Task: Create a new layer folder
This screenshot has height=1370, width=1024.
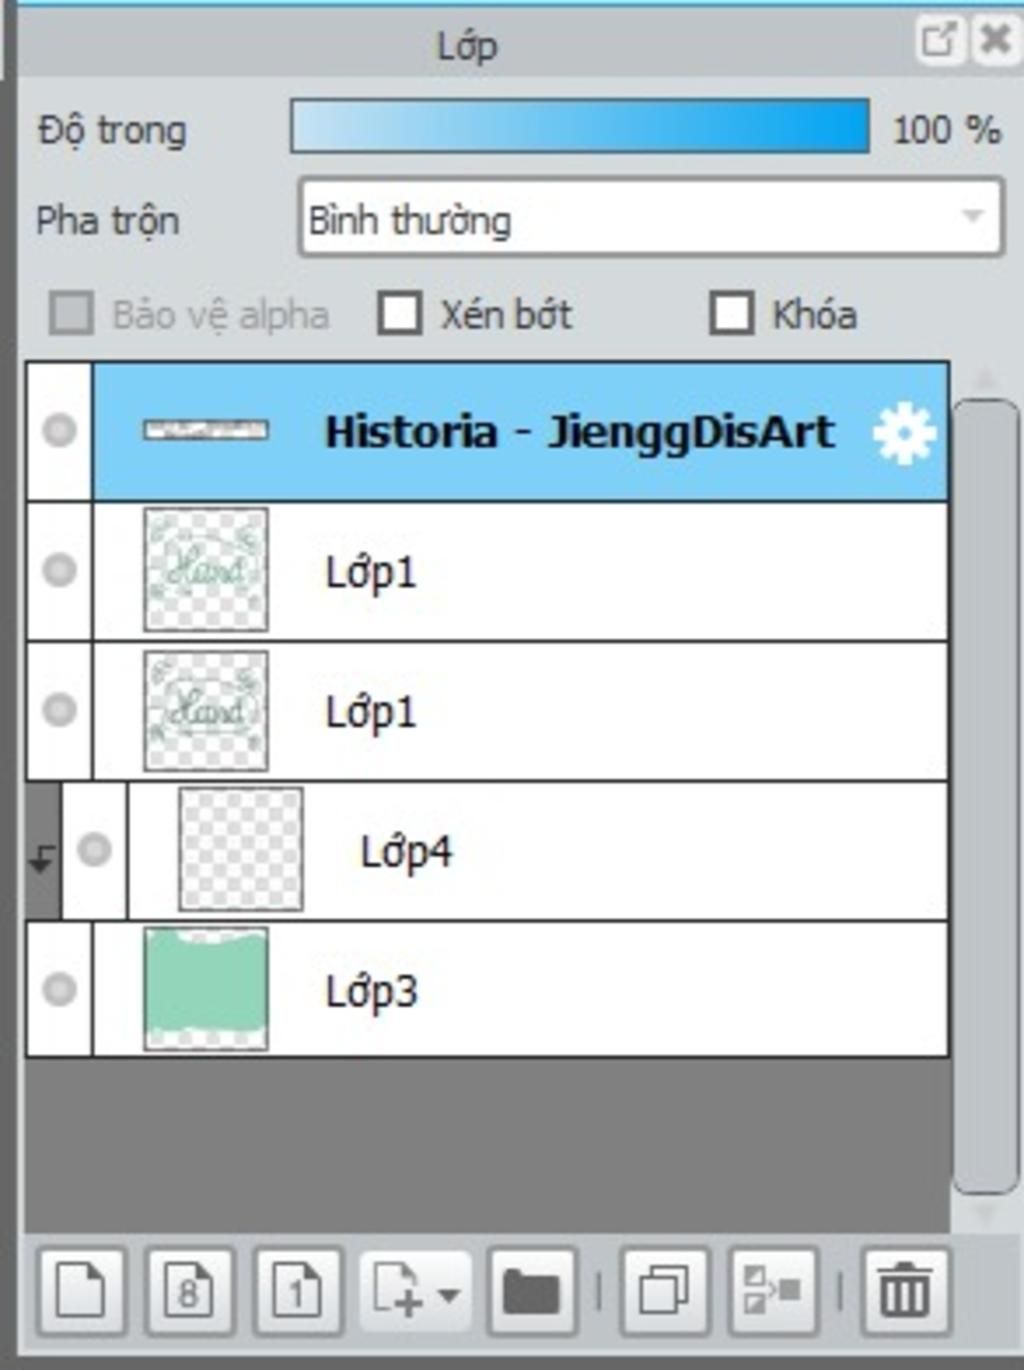Action: (x=531, y=1291)
